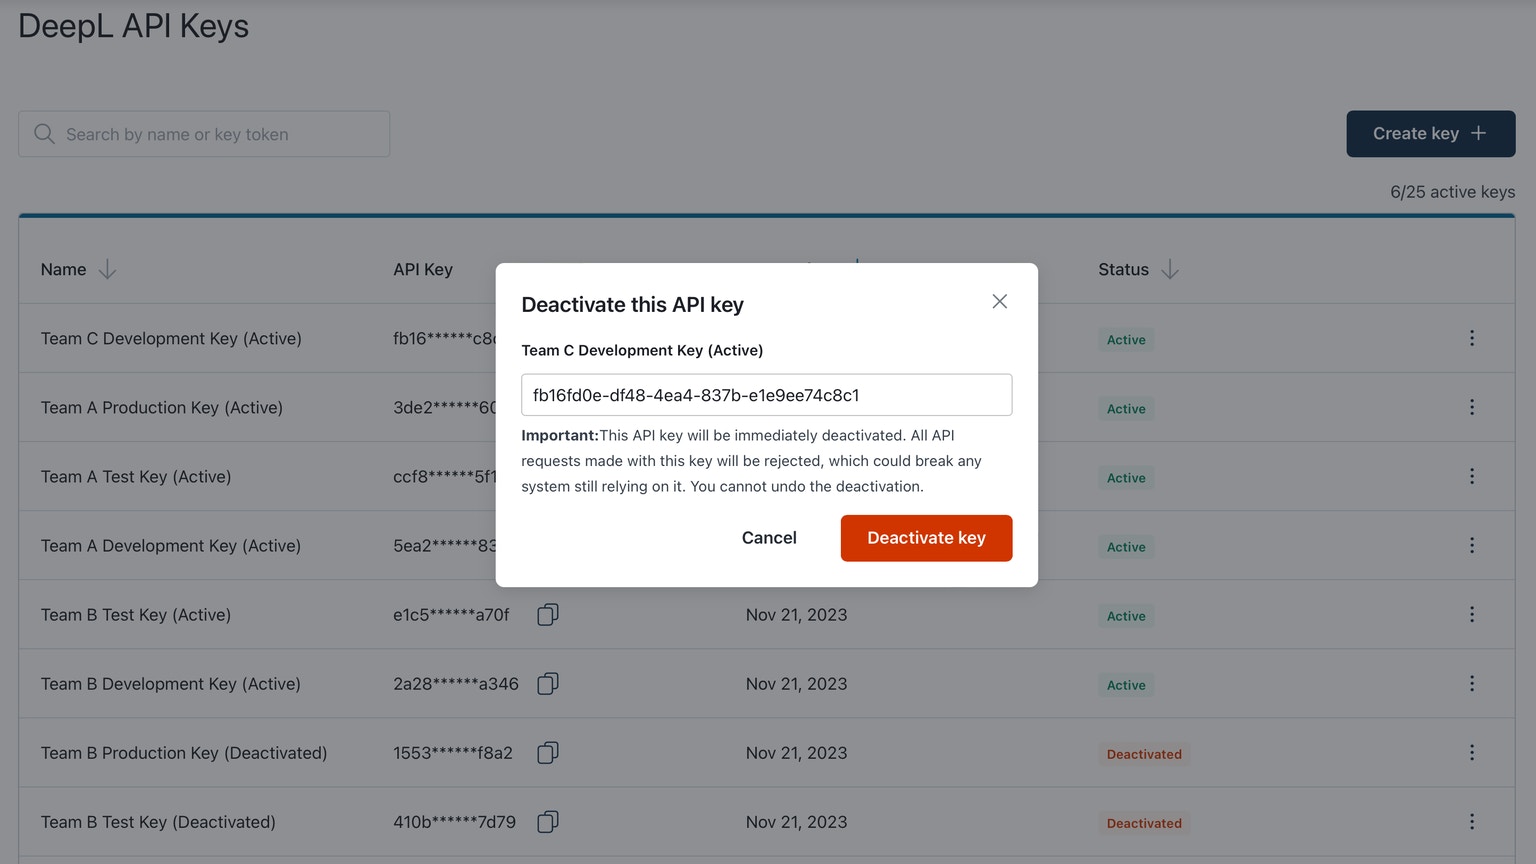Screen dimensions: 1536x864
Task: Copy the 410b deactivated key token
Action: pos(548,821)
